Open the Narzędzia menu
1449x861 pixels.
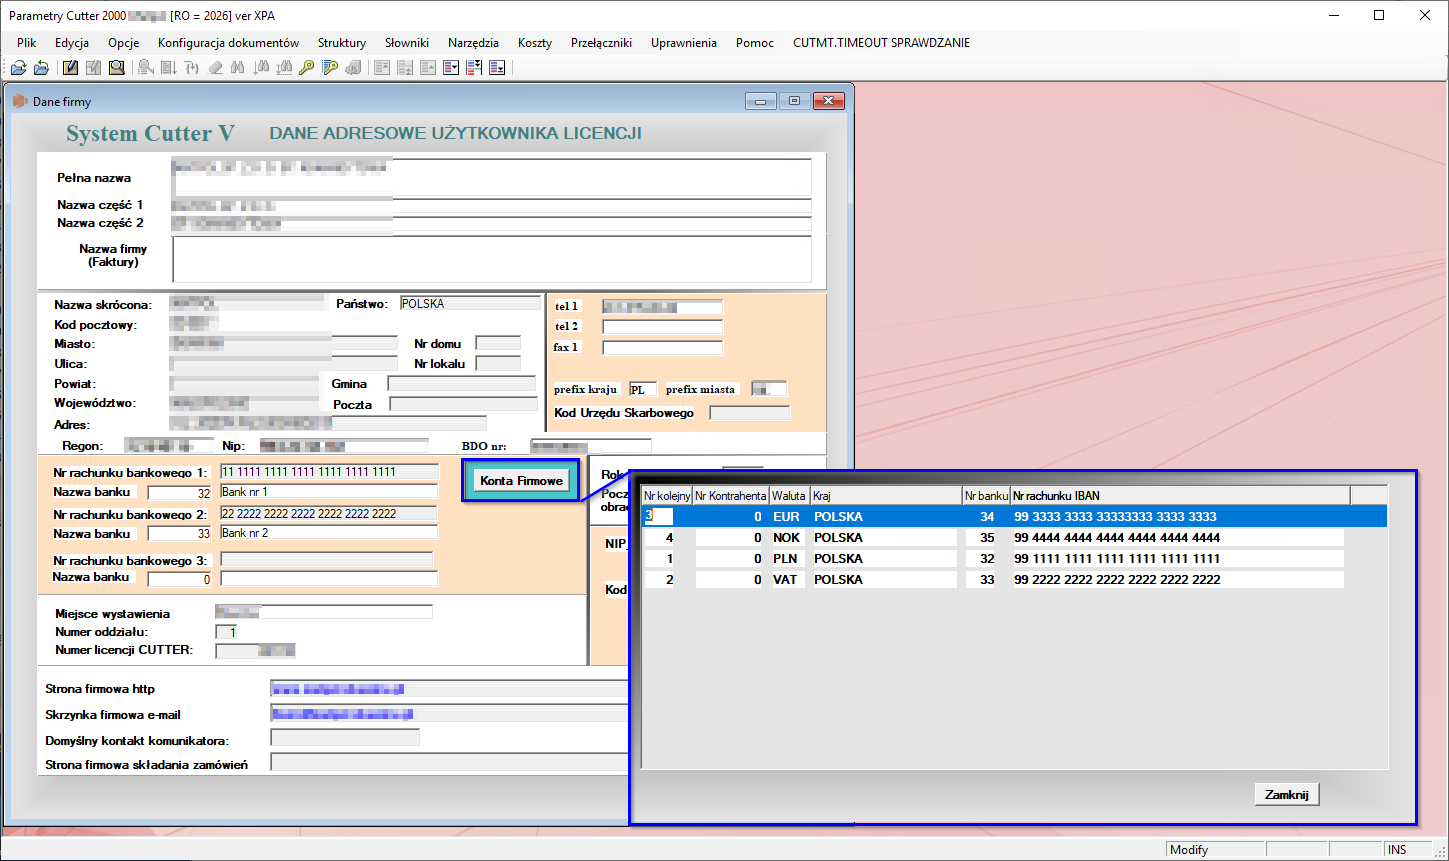[473, 43]
